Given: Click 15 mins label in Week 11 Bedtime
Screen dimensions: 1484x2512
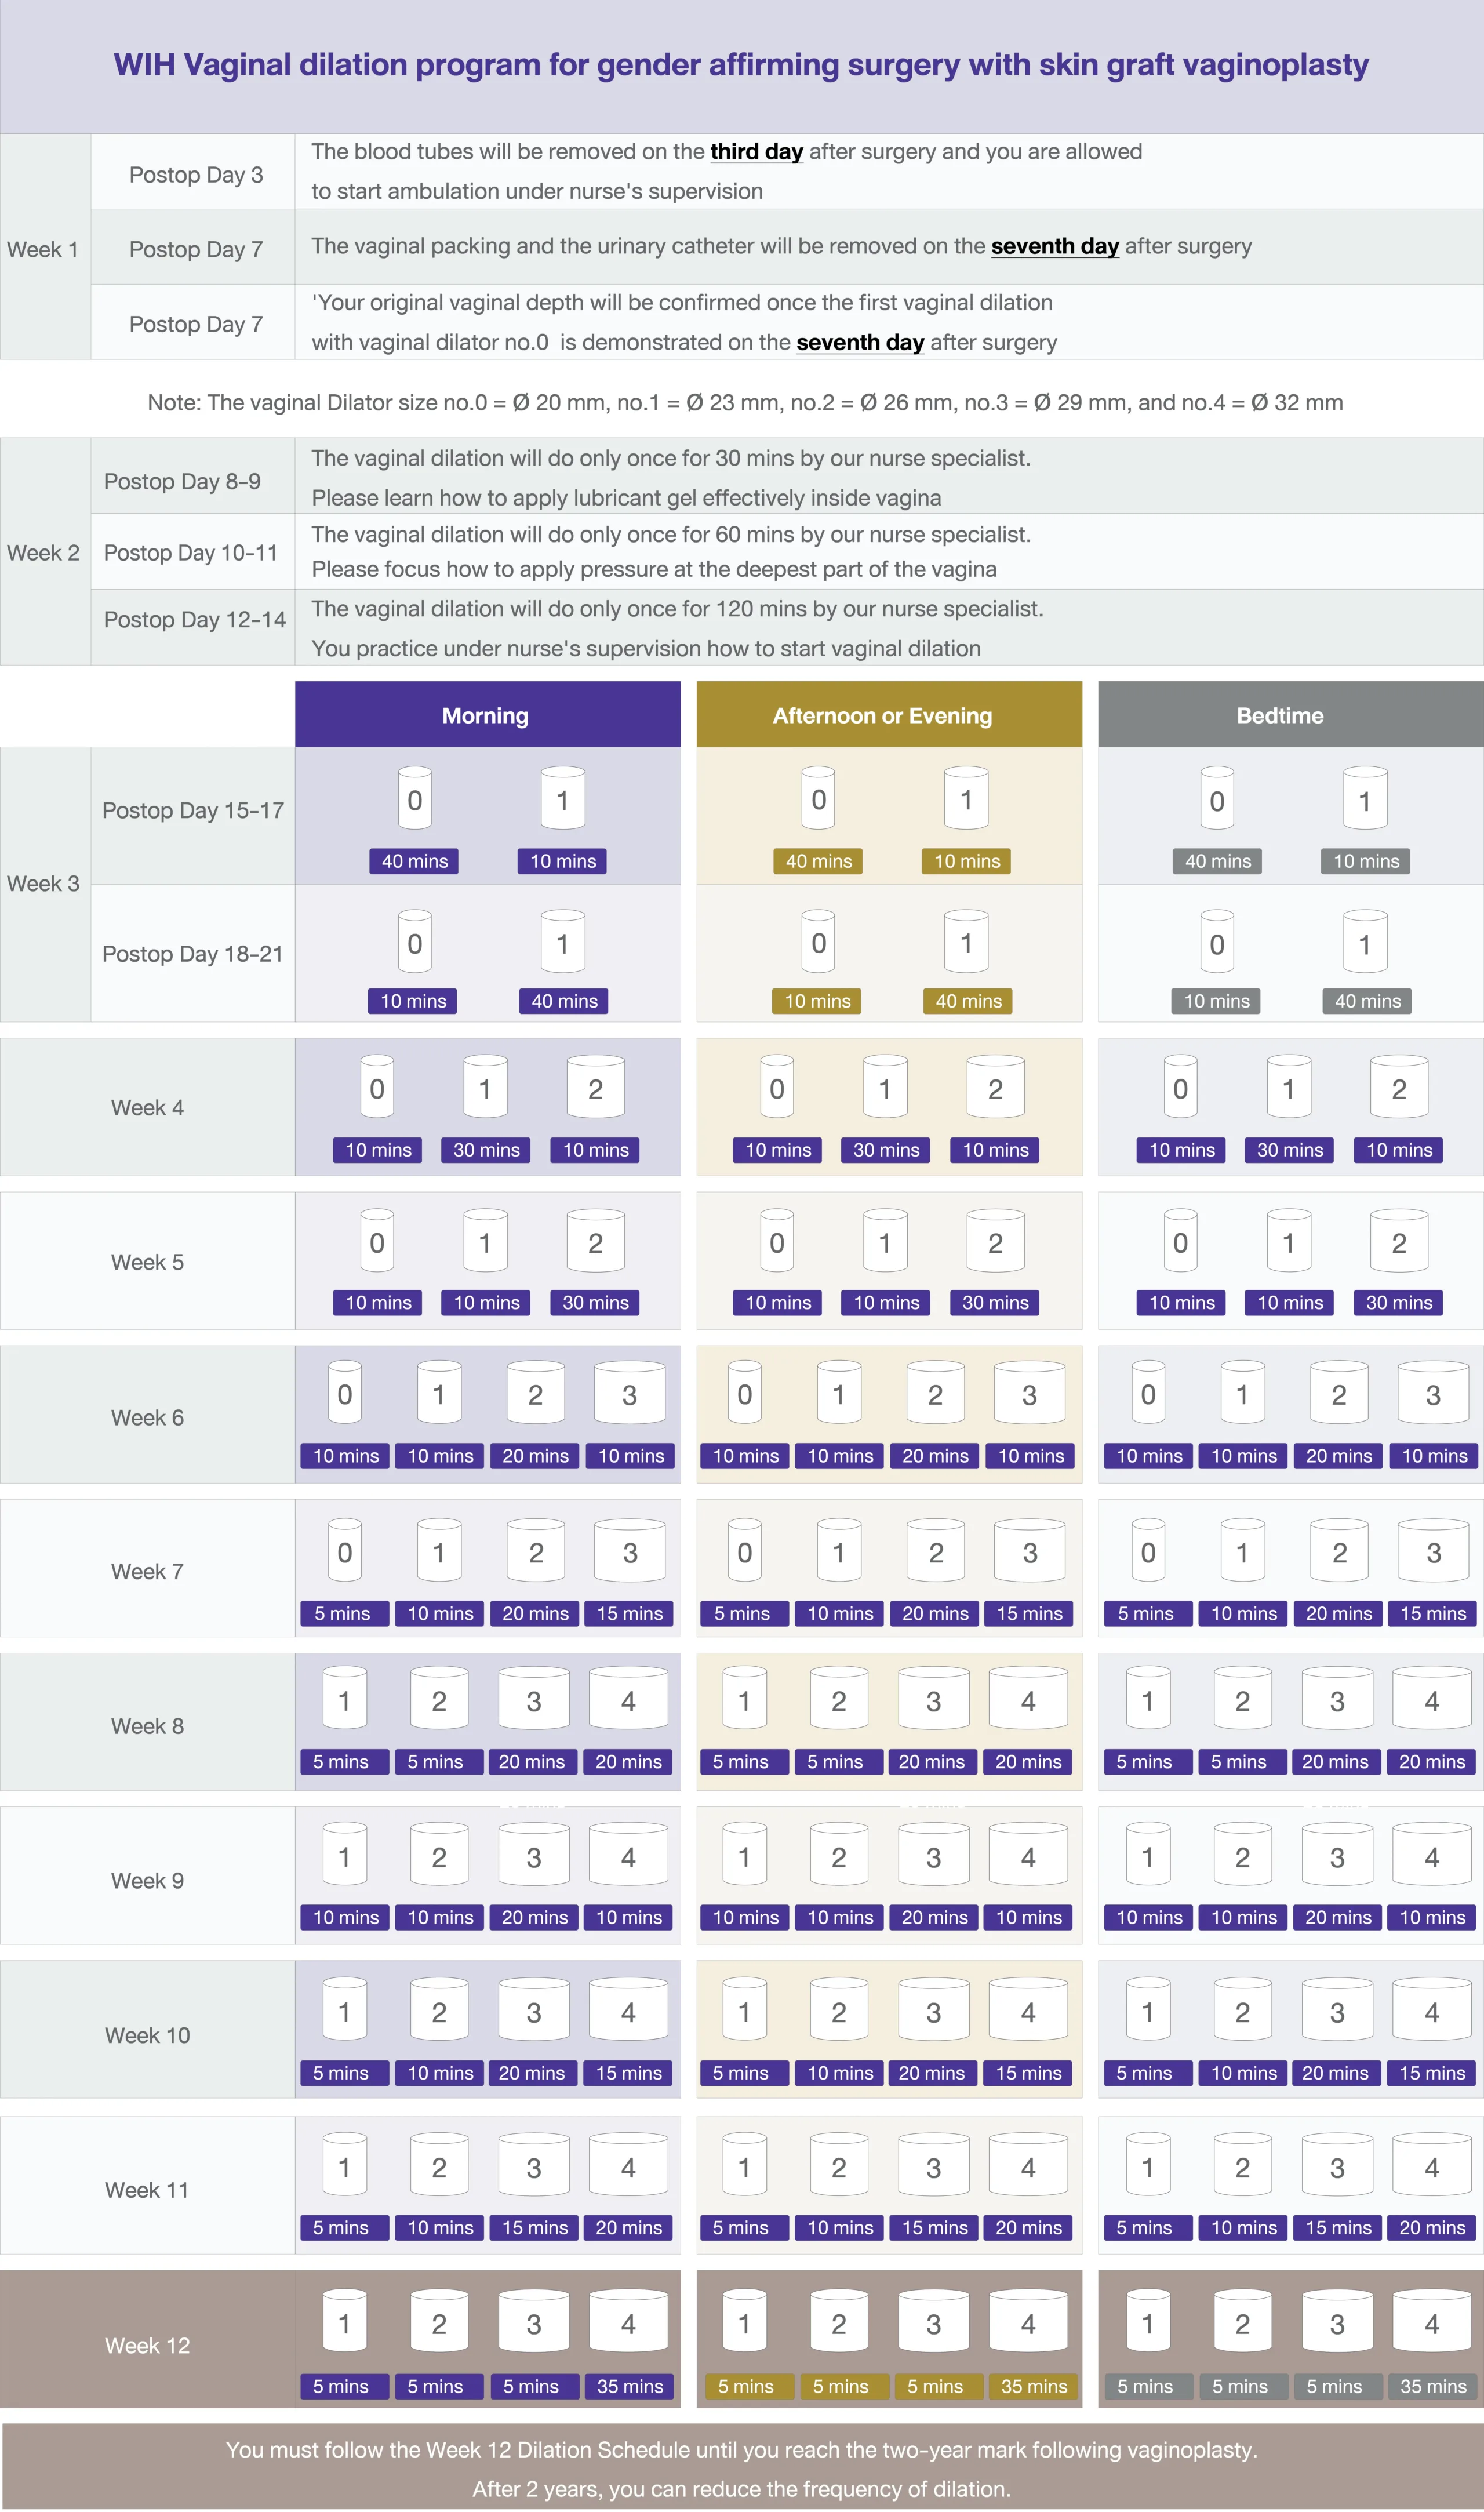Looking at the screenshot, I should coord(1338,2227).
